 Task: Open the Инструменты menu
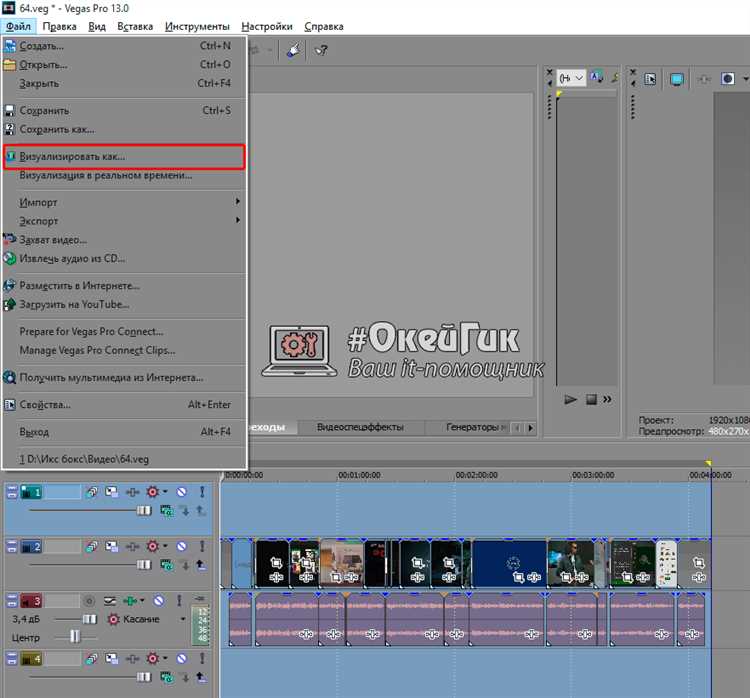197,26
